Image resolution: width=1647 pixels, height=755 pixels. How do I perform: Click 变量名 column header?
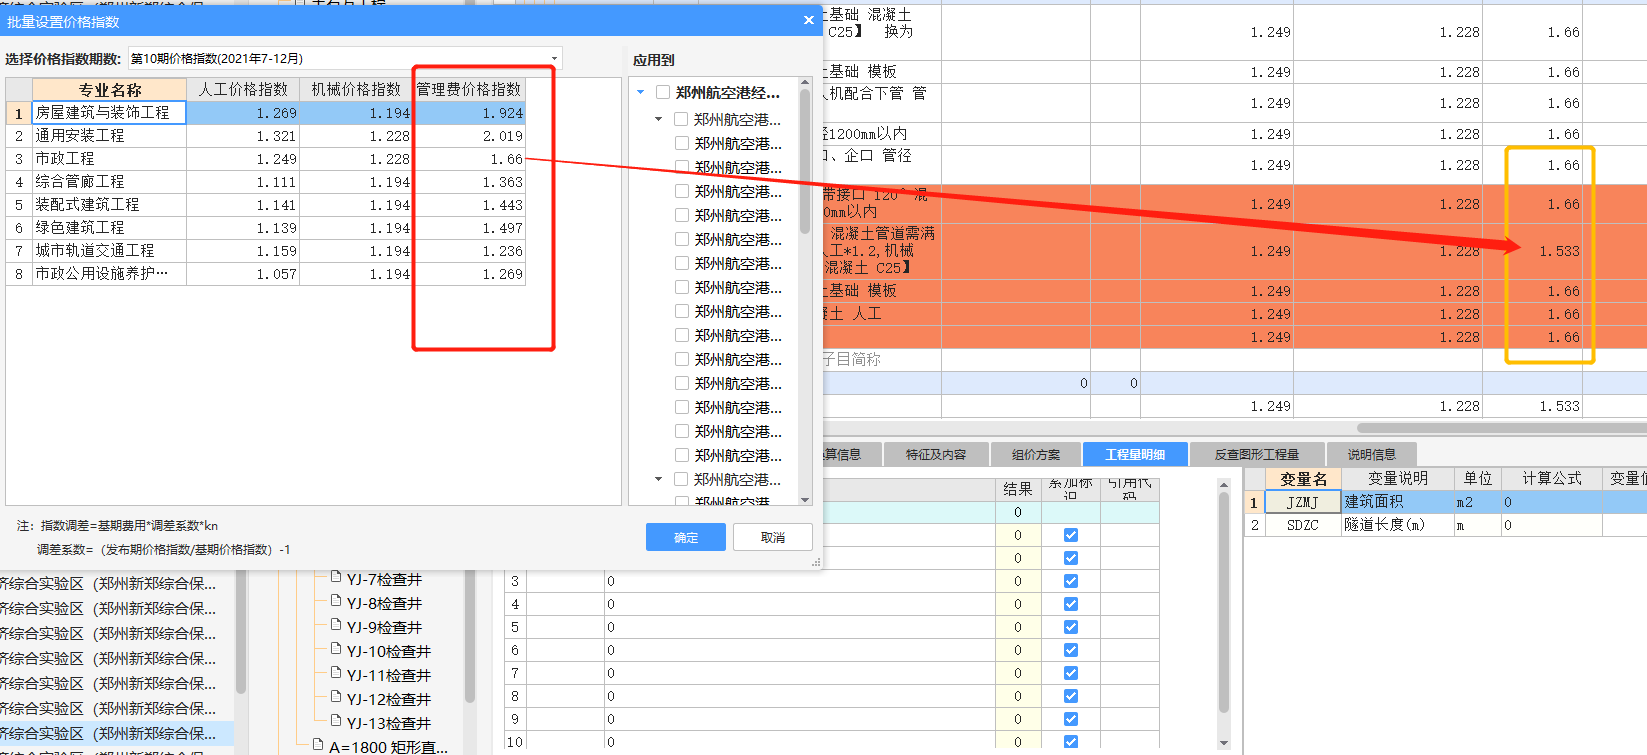[1303, 479]
